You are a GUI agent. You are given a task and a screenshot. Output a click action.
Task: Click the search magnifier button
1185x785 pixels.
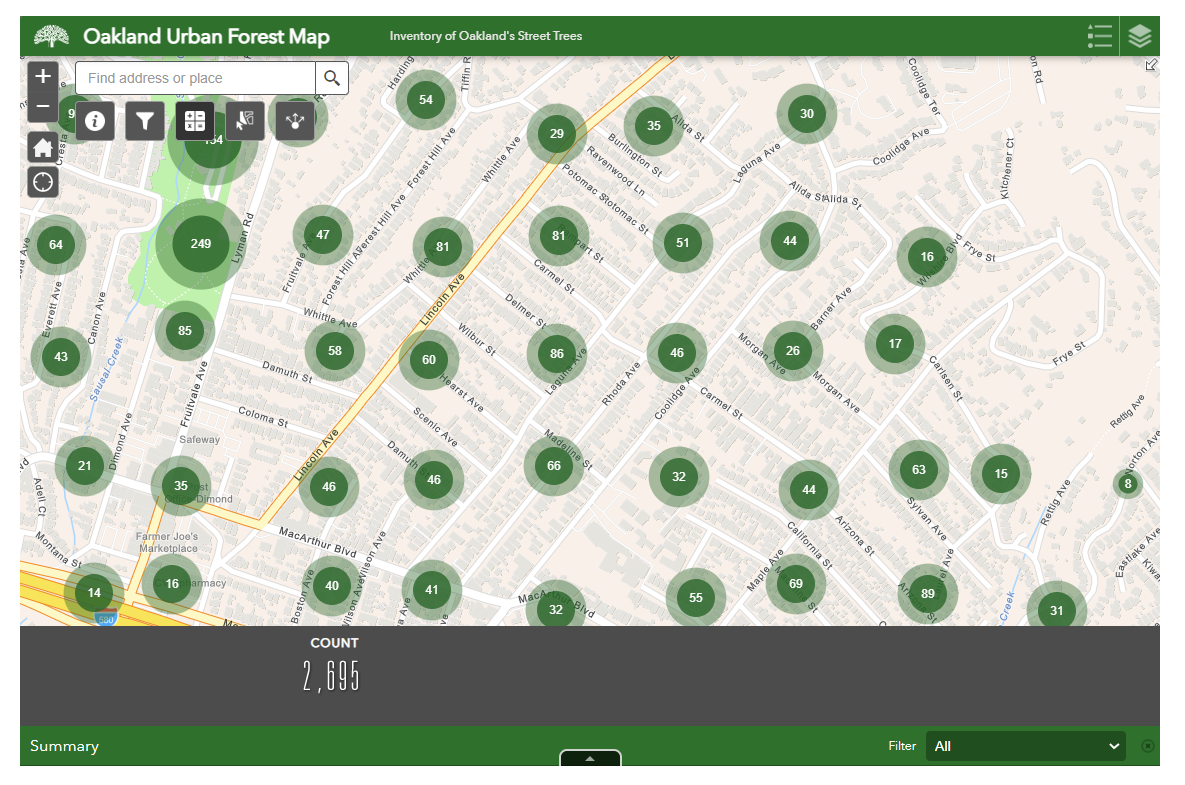332,78
